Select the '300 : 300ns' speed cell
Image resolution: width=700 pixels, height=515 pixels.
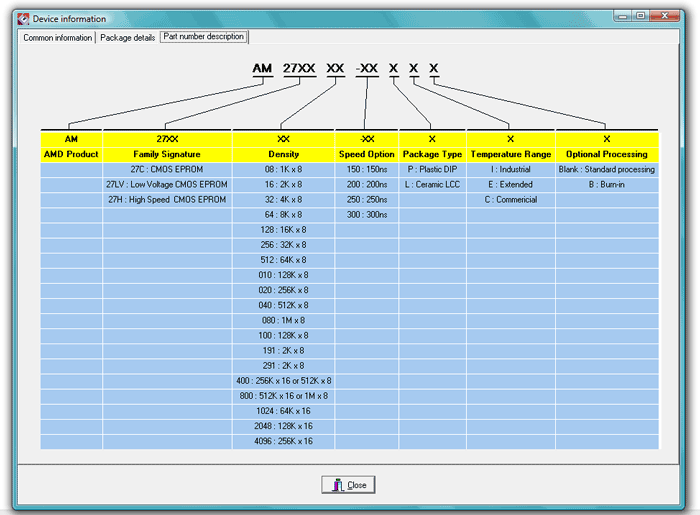tap(367, 215)
